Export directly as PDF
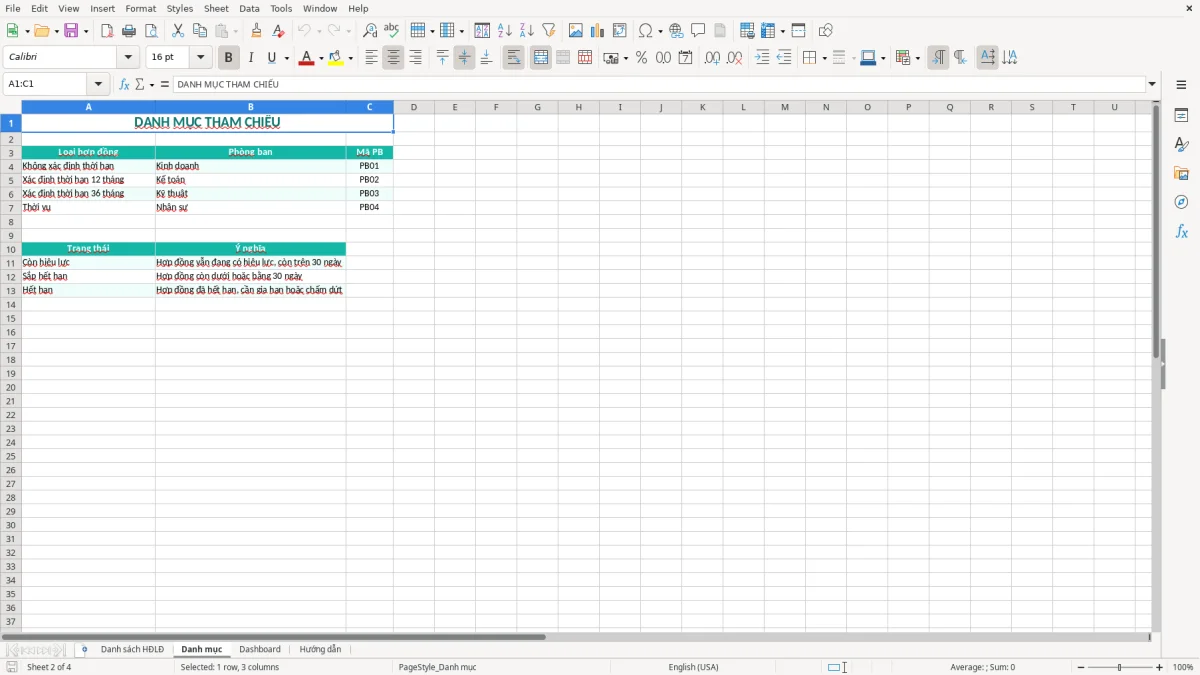This screenshot has height=675, width=1200. 107,31
